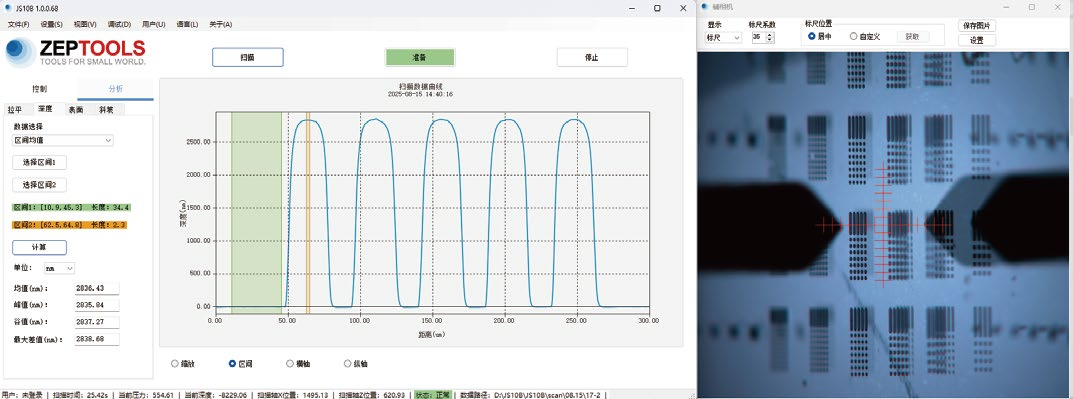Select the 缩放 radio button

click(174, 363)
